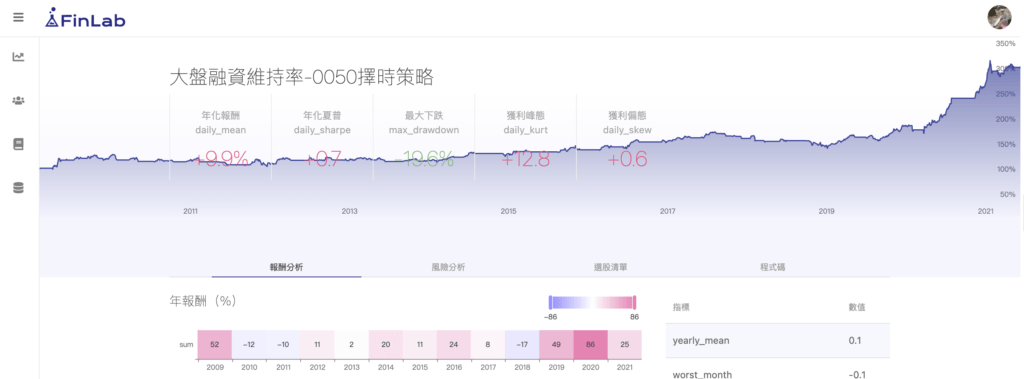Open the user avatar profile
Viewport: 1024px width, 379px height.
click(999, 18)
